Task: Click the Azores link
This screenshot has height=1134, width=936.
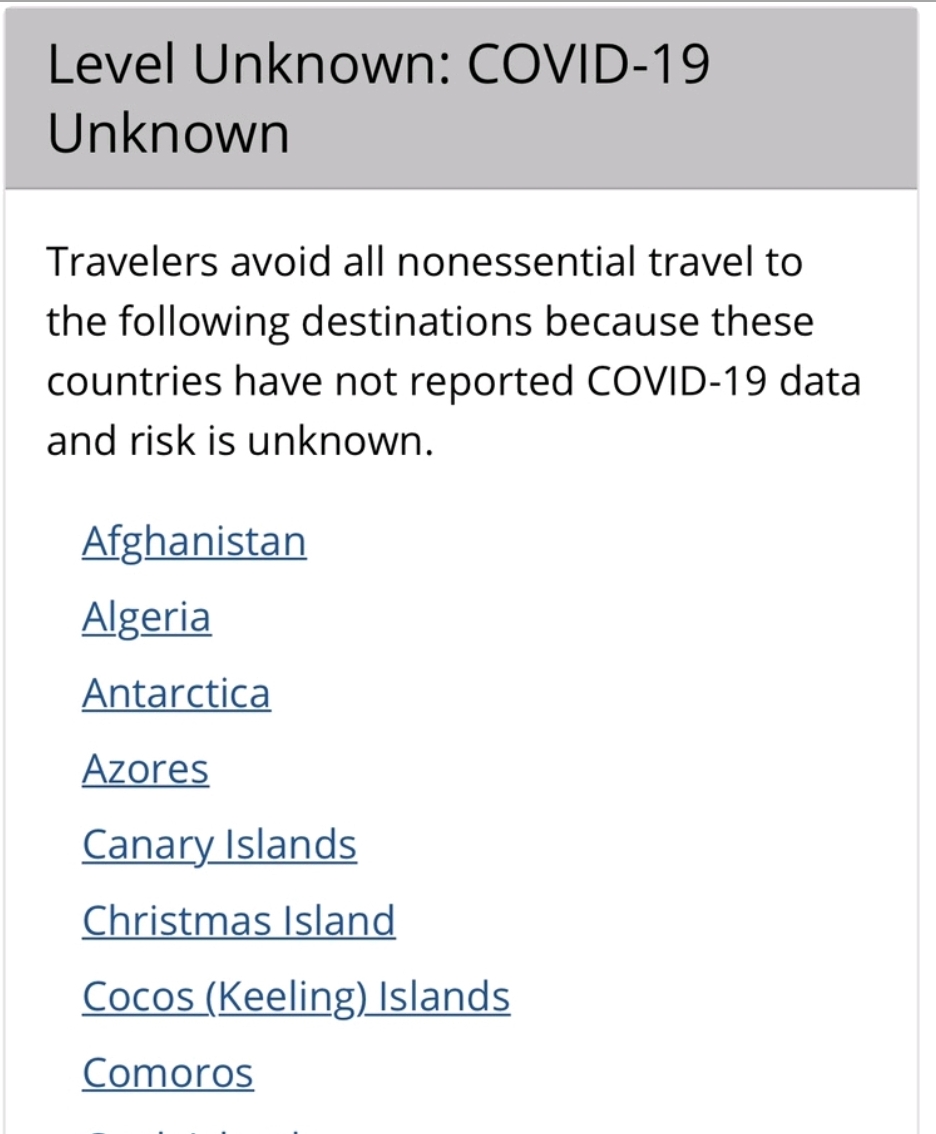Action: click(145, 769)
